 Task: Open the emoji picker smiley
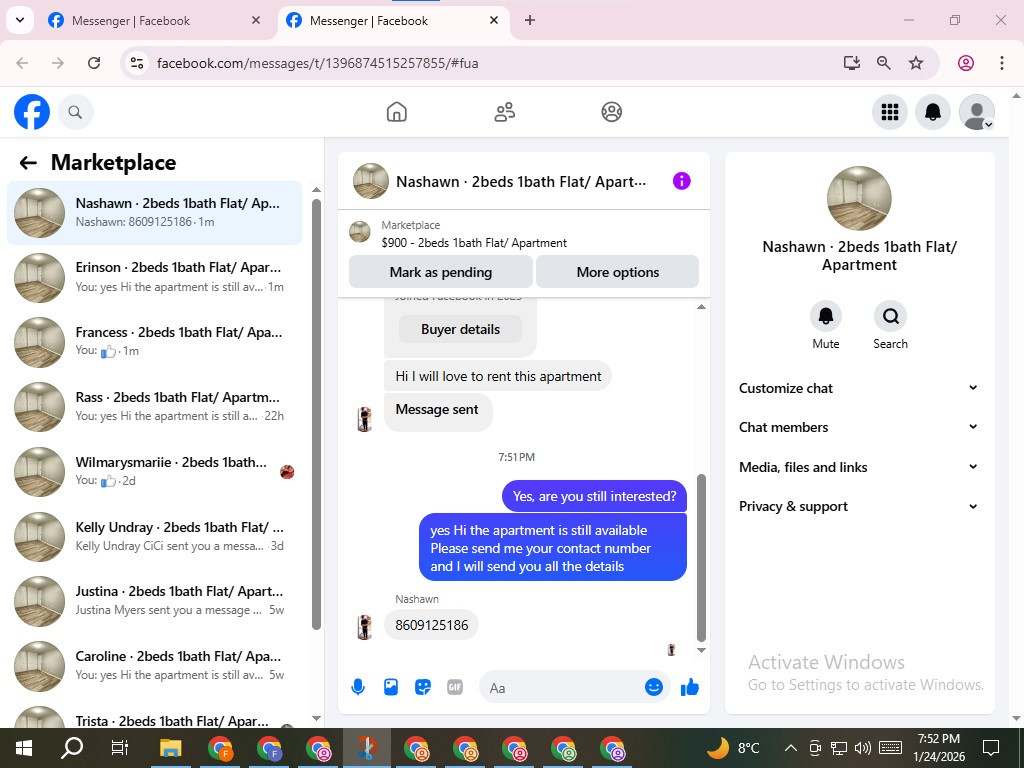(x=654, y=687)
